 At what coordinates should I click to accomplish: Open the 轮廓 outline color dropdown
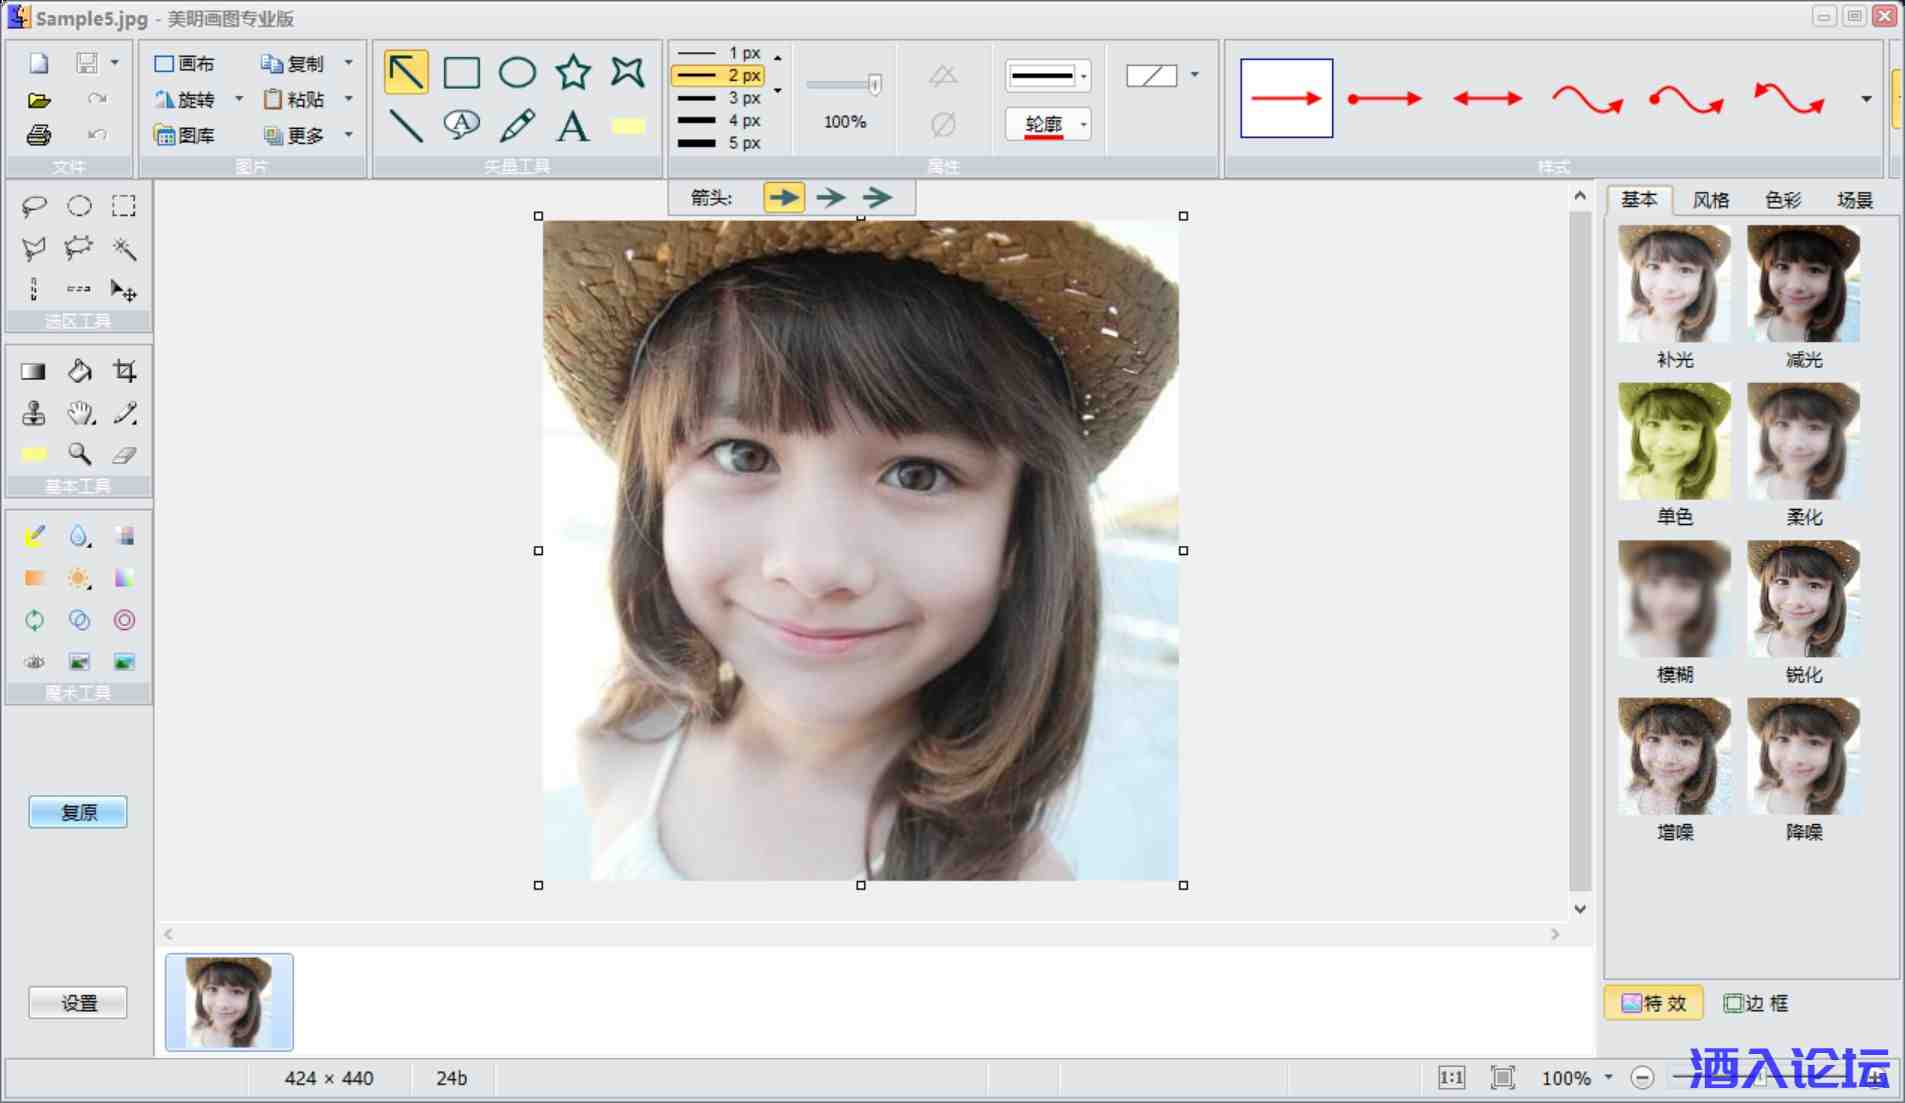[1083, 125]
